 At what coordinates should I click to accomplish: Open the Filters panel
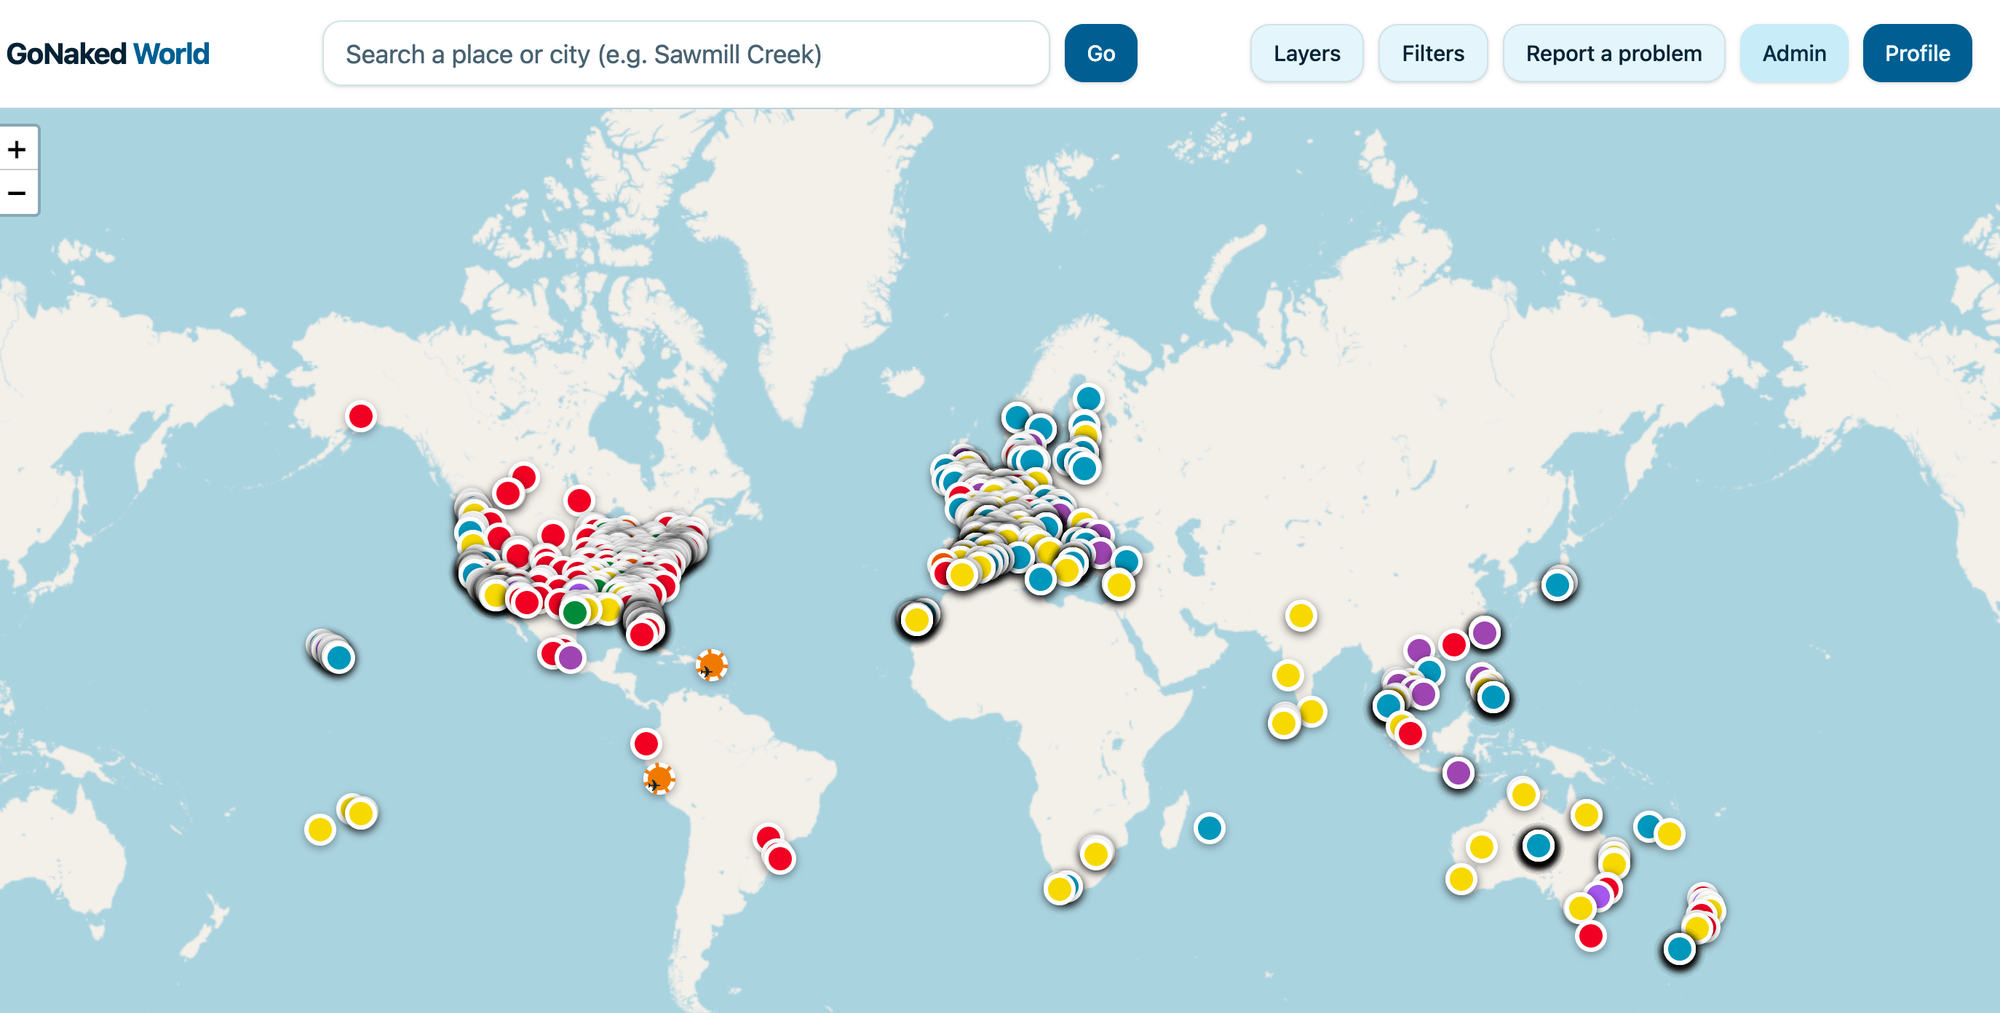tap(1433, 54)
